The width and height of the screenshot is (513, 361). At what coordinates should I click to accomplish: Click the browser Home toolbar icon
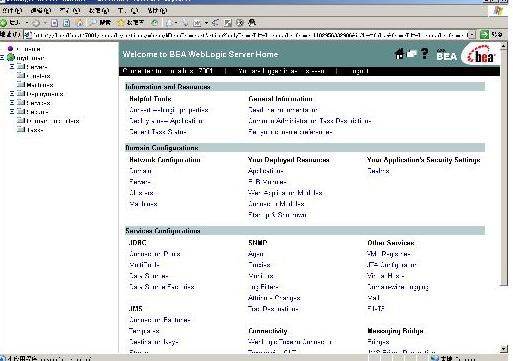coord(79,23)
